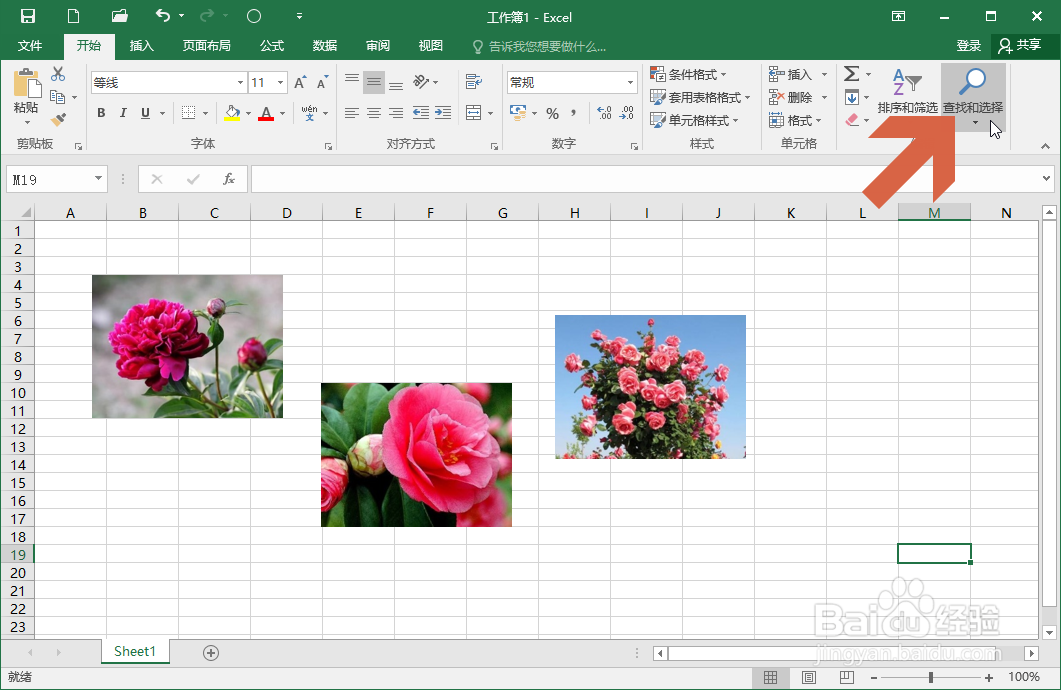The image size is (1061, 690).
Task: Switch to 数据 Data tab
Action: pyautogui.click(x=325, y=46)
